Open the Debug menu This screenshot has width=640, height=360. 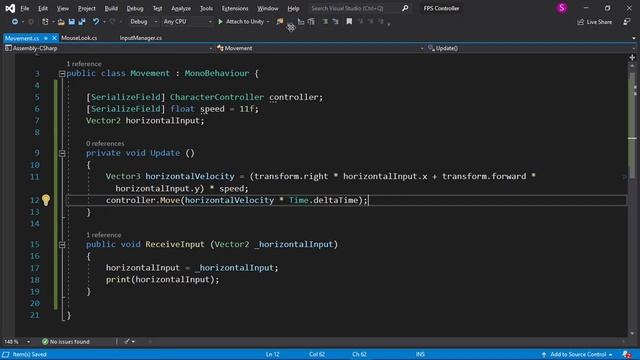(135, 8)
